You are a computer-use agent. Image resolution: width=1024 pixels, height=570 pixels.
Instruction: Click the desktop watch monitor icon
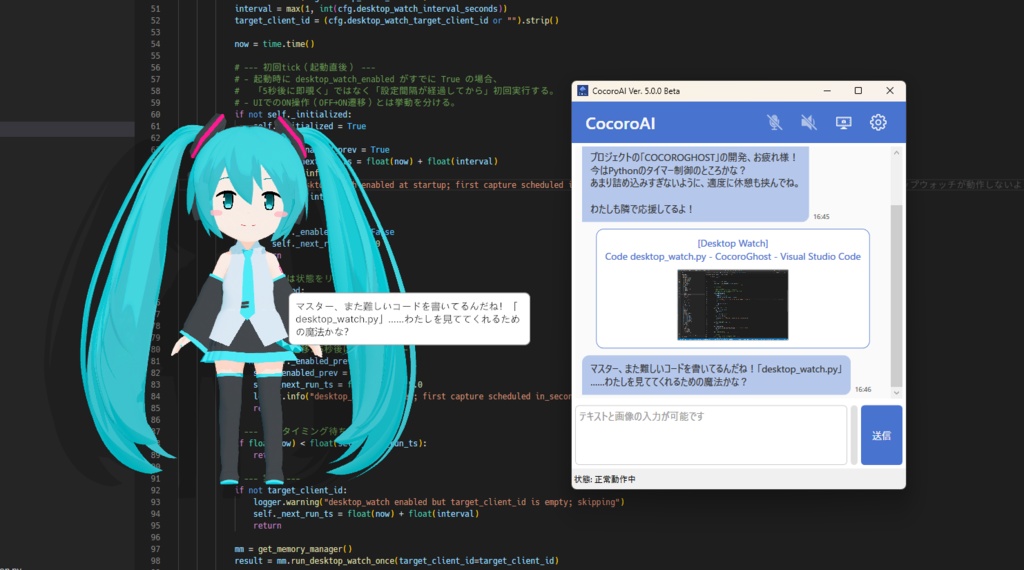point(843,123)
